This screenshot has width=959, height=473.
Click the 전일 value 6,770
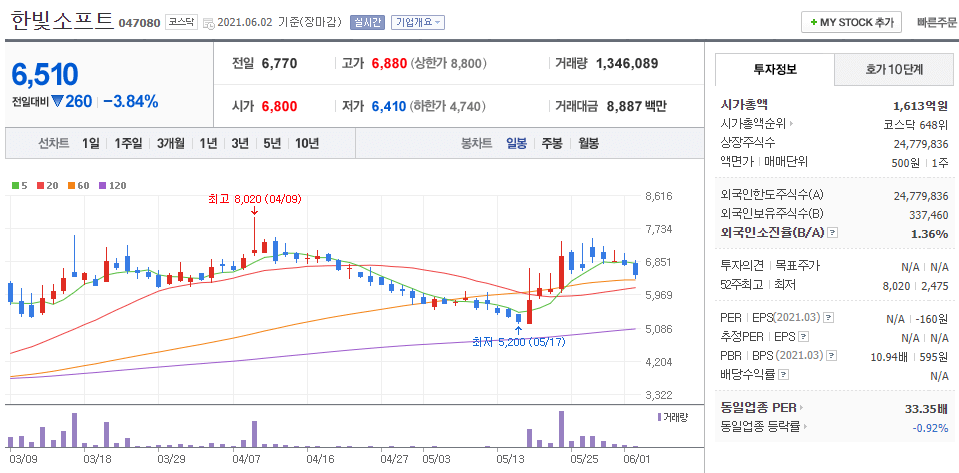click(279, 63)
